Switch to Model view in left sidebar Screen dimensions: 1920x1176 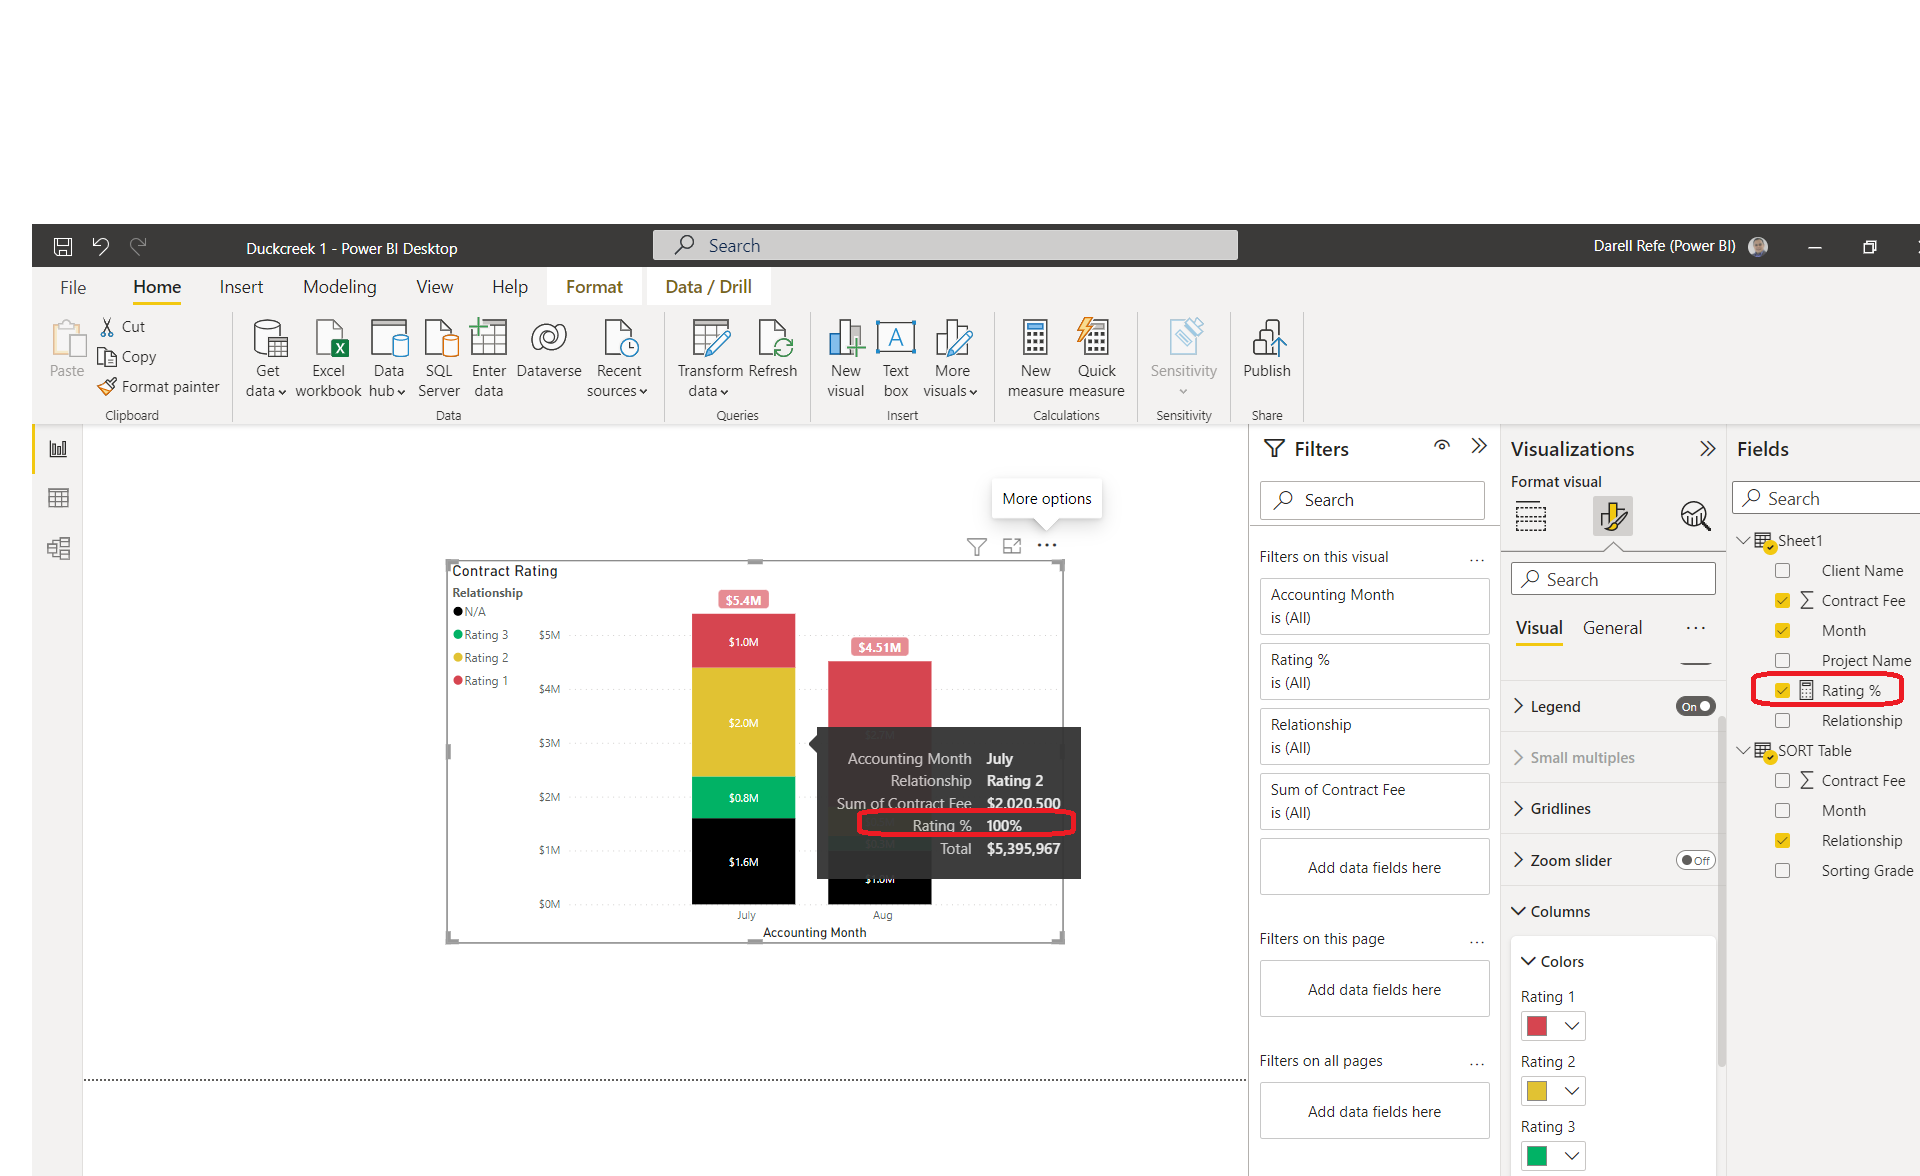58,548
